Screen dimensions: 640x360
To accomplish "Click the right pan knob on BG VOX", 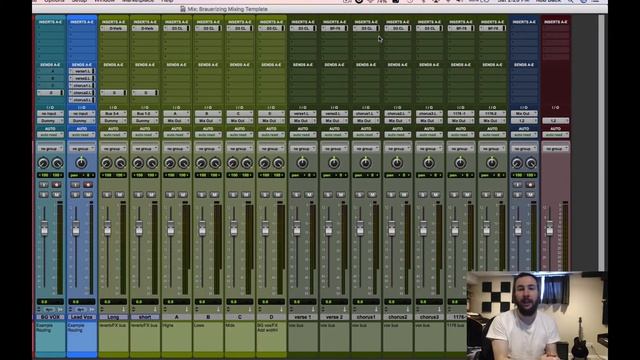I will [x=58, y=163].
